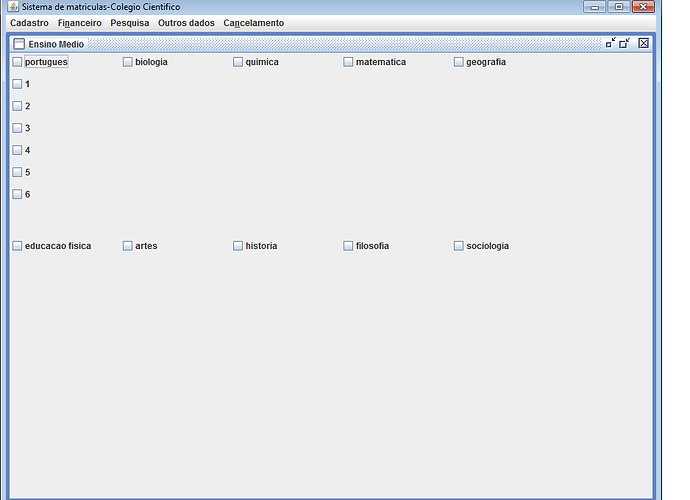Maximize the Sistema de matriculas window
The width and height of the screenshot is (690, 500).
pos(619,7)
